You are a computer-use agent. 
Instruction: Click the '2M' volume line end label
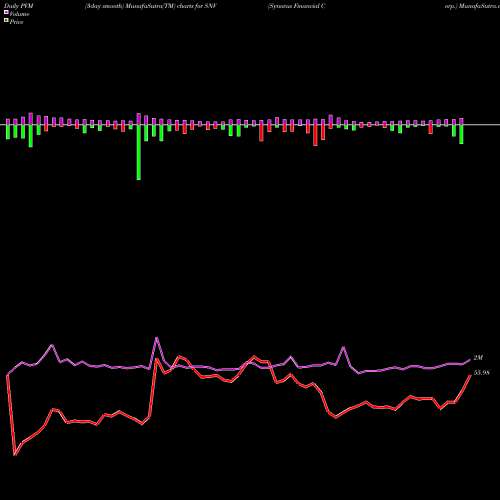click(478, 358)
